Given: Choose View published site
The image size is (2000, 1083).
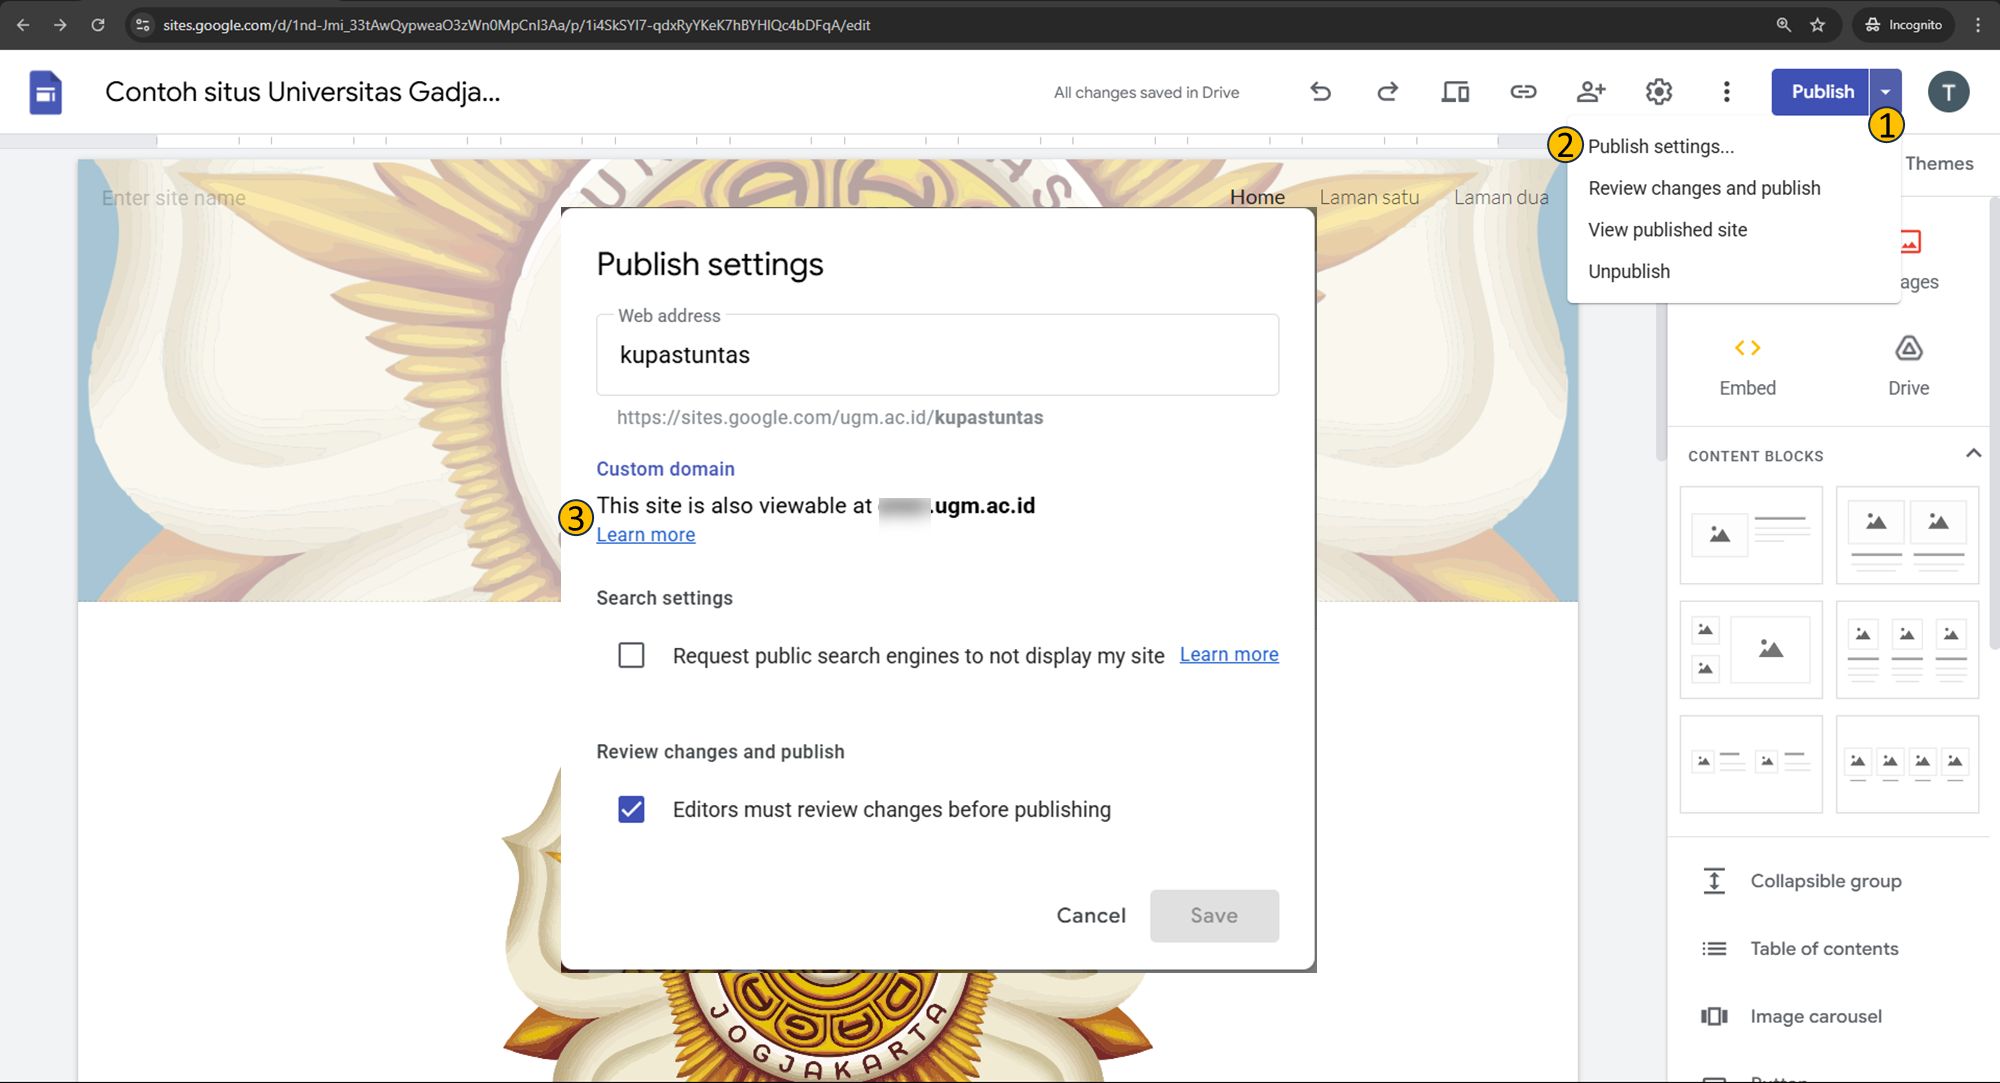Looking at the screenshot, I should coord(1667,230).
